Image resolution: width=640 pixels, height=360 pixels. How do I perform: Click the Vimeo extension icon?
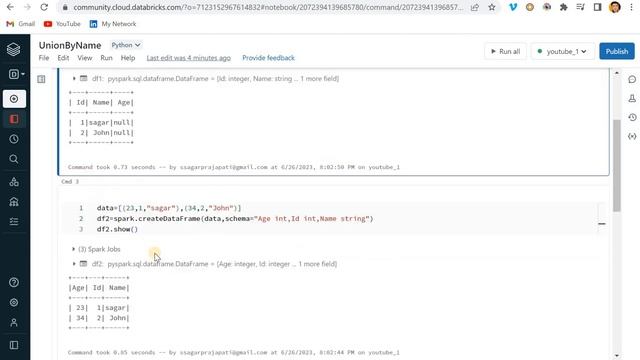coord(513,7)
